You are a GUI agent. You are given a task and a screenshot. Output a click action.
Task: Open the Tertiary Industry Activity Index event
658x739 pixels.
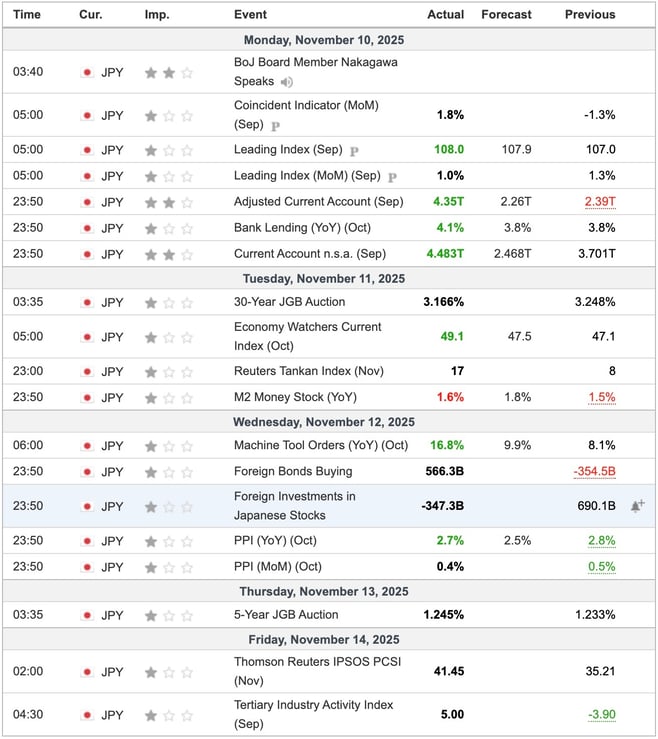tap(313, 714)
